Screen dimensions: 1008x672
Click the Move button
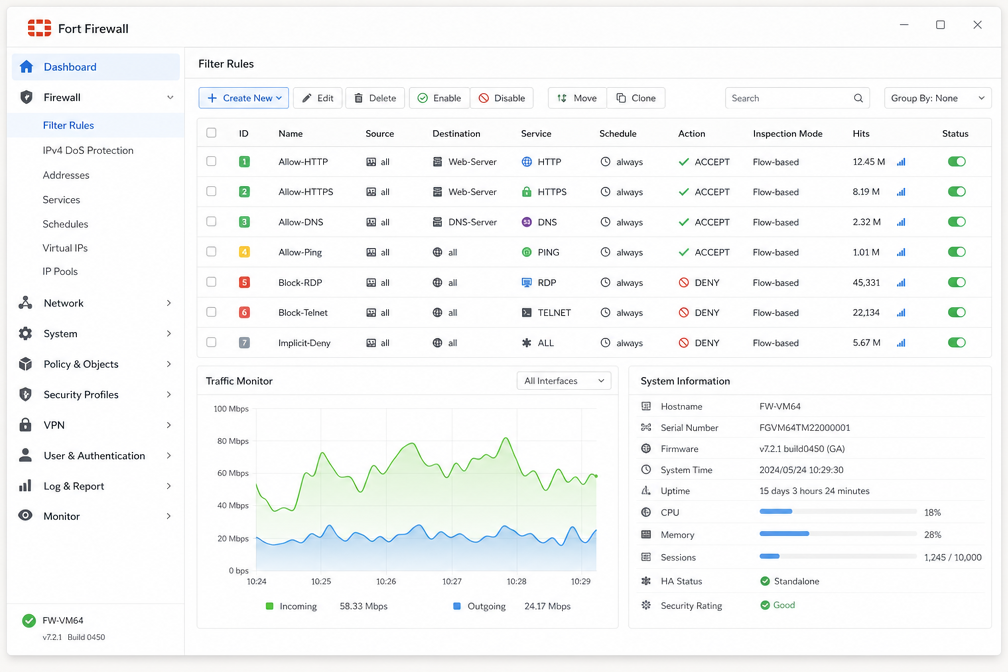point(577,98)
